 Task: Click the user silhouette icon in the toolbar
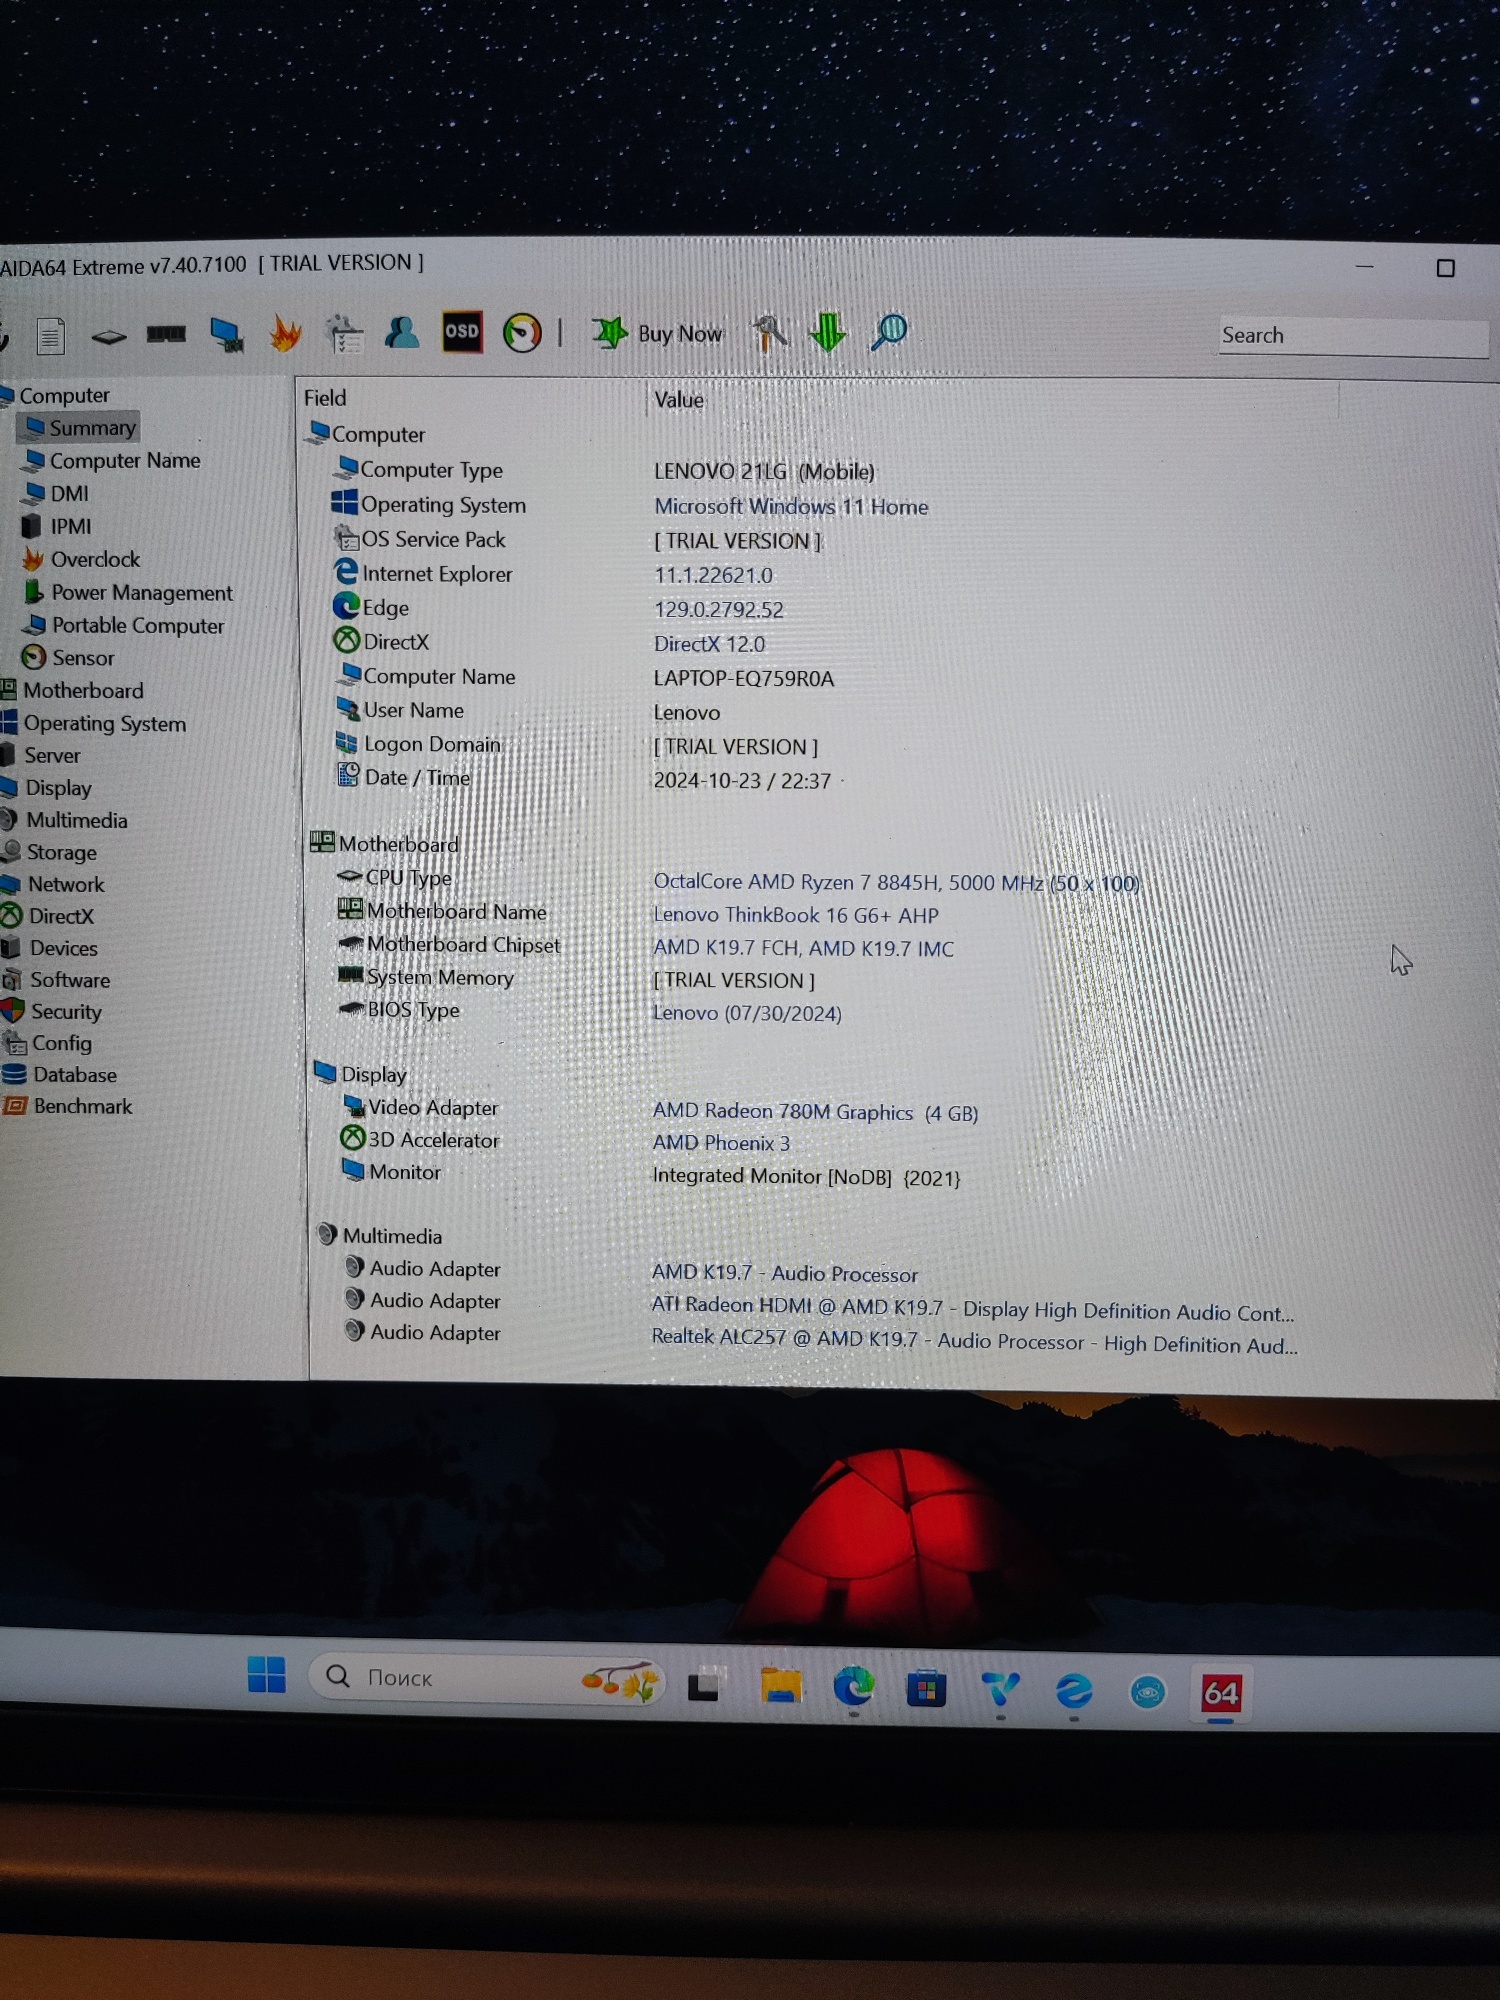(x=402, y=332)
